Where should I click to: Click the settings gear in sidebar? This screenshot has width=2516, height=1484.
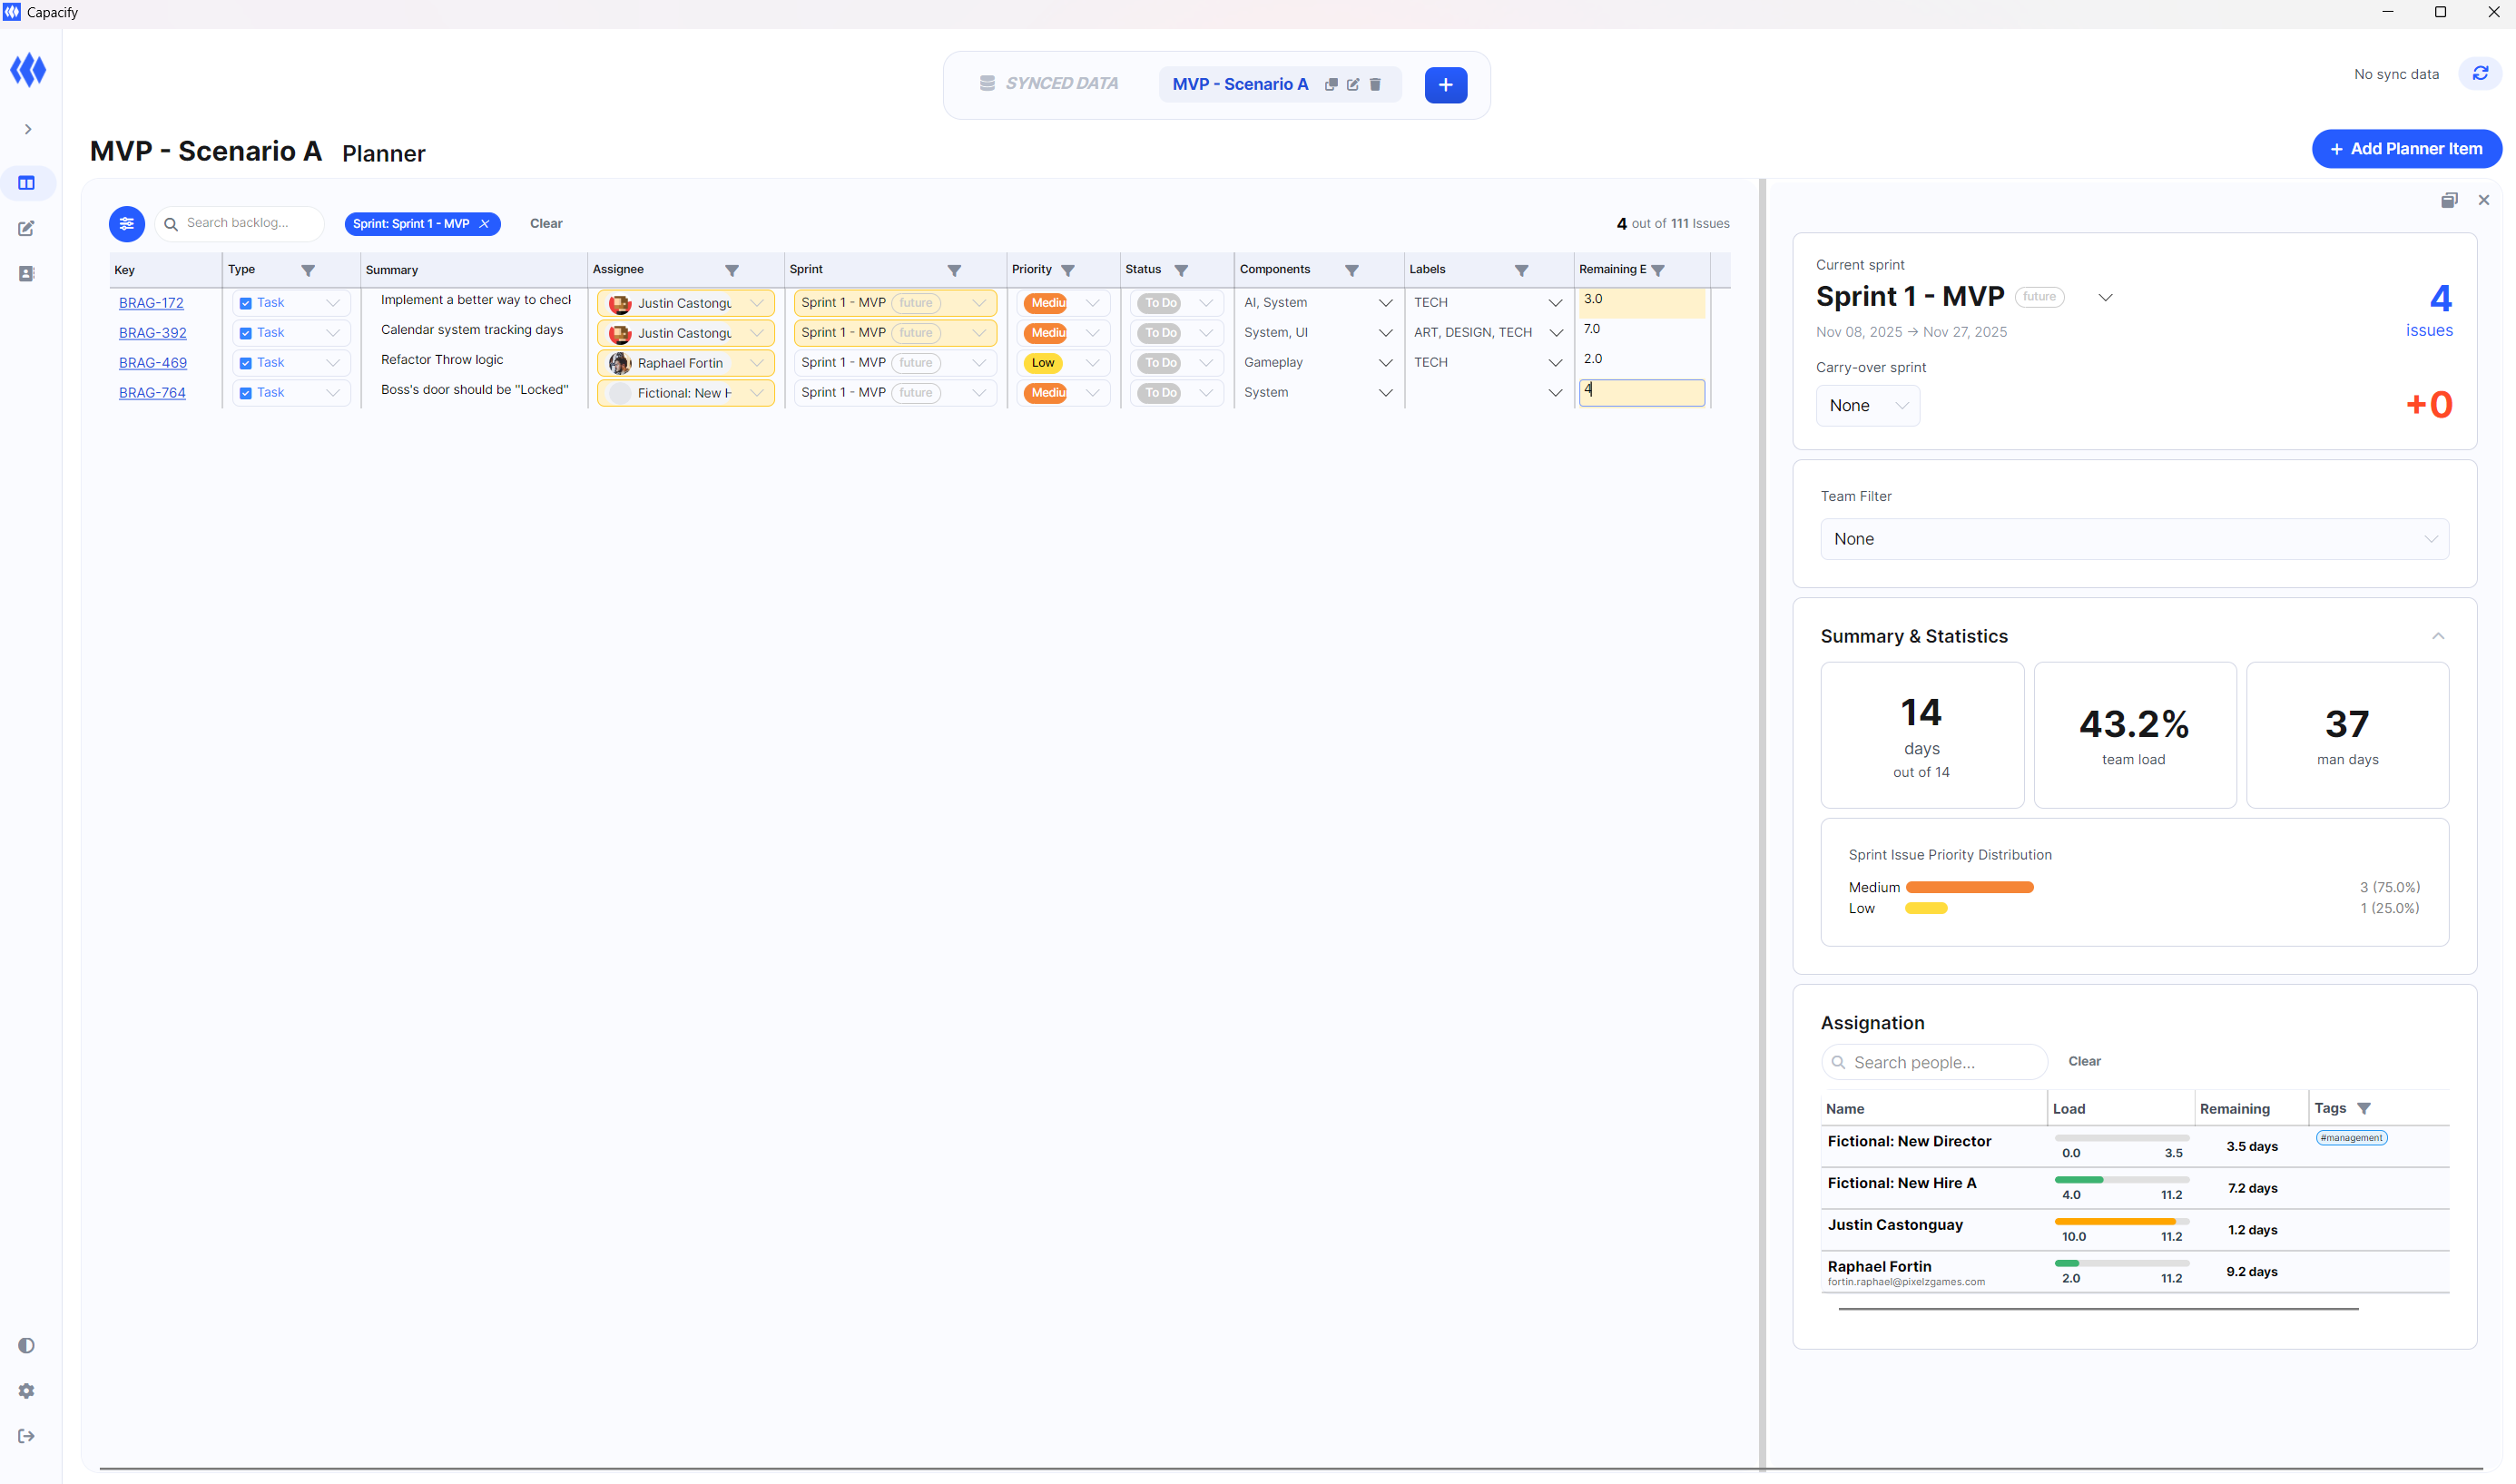[x=26, y=1390]
